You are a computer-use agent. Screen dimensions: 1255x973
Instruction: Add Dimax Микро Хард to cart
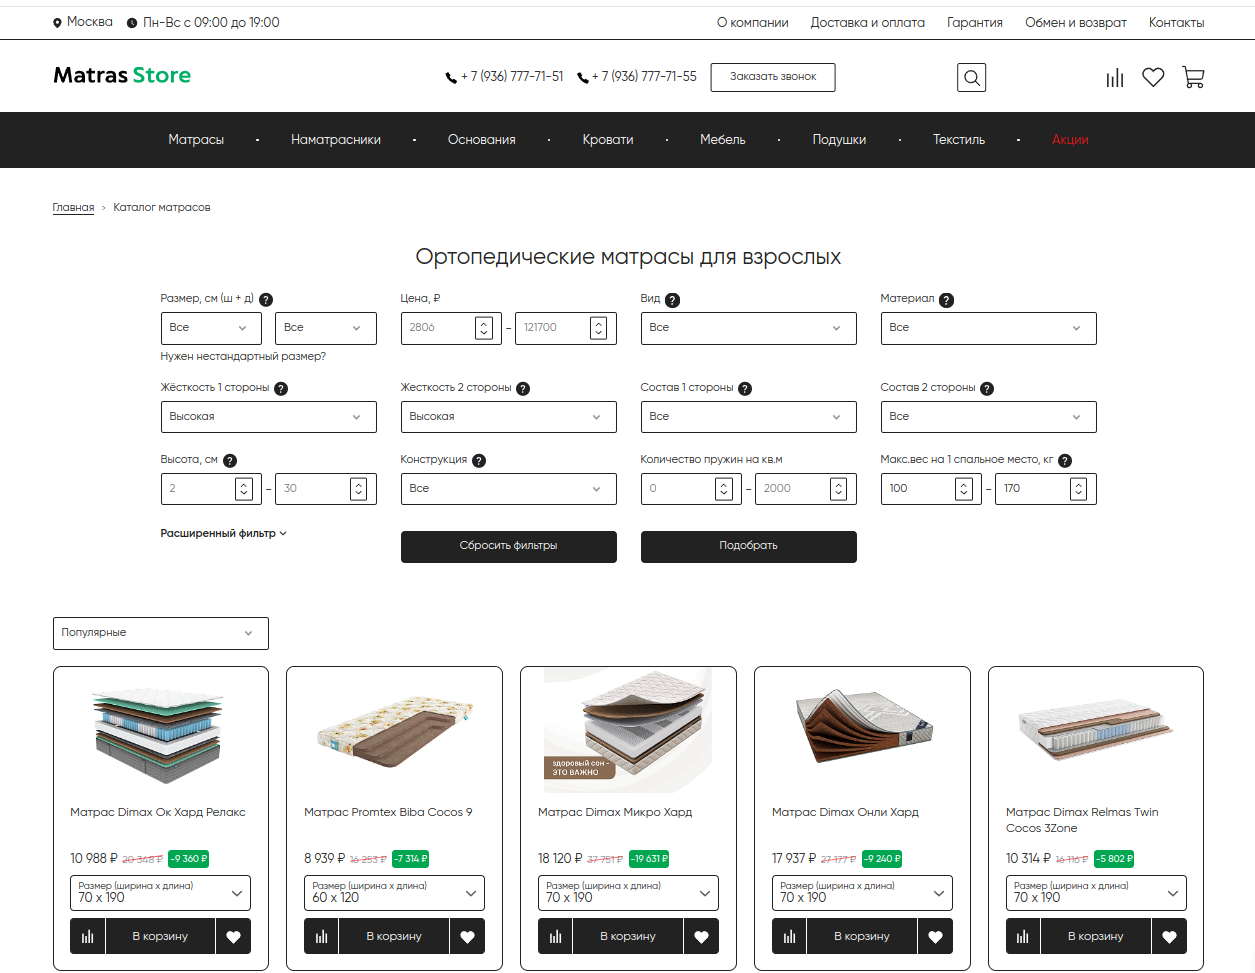(x=628, y=936)
